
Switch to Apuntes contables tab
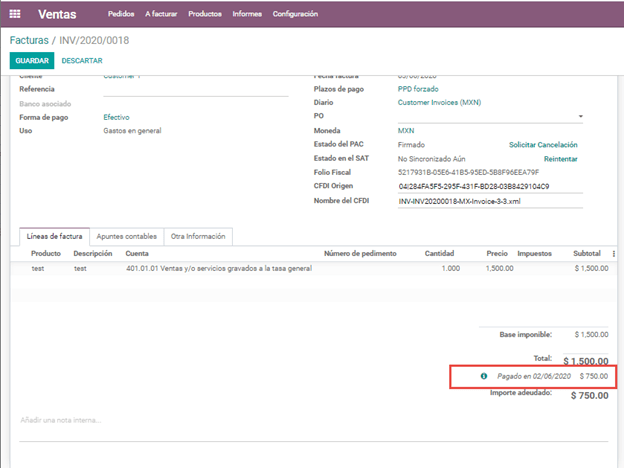click(126, 237)
